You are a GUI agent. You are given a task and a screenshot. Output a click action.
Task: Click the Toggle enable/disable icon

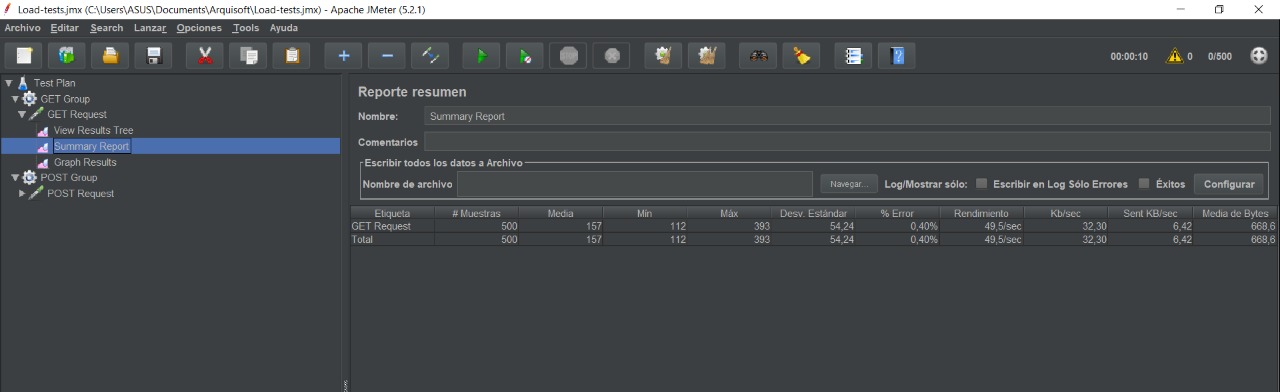pos(430,56)
